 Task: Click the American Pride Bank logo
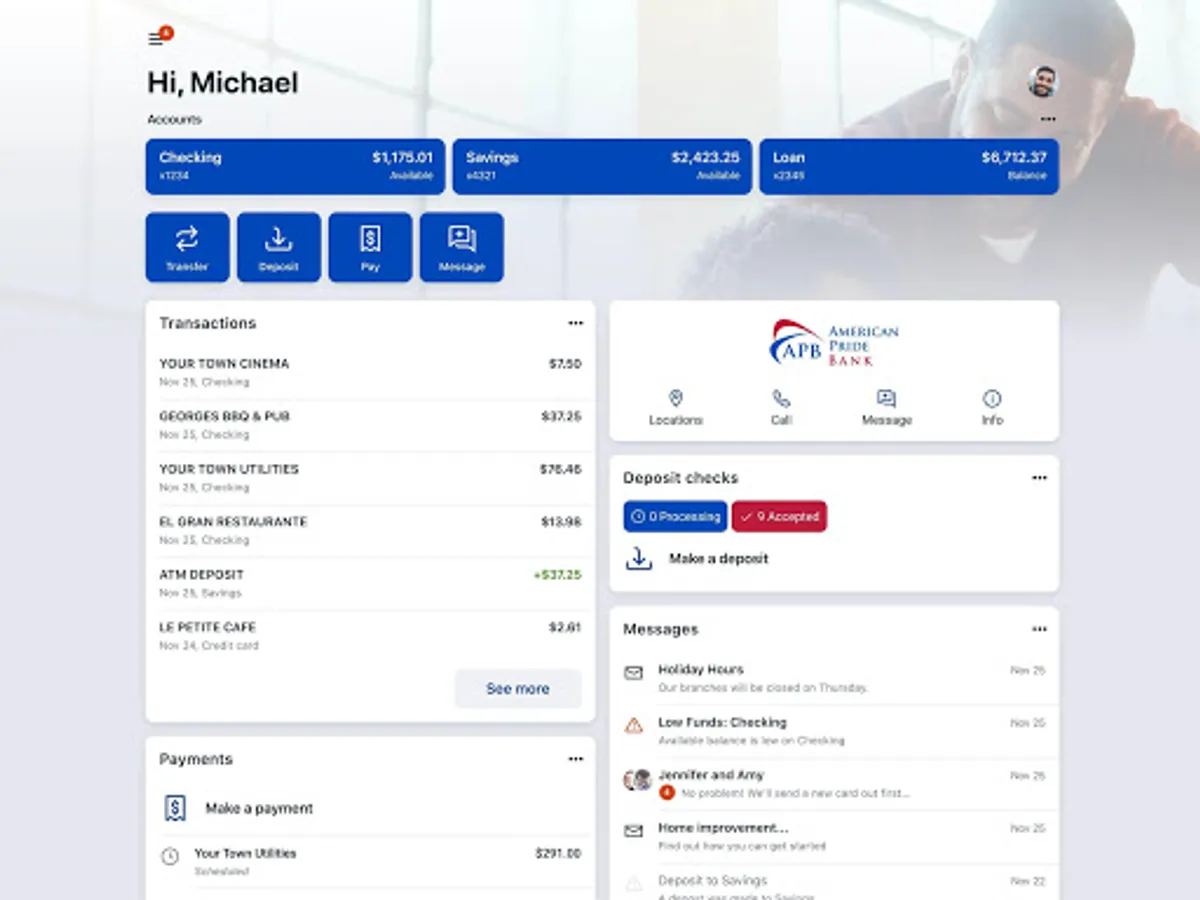click(x=834, y=343)
